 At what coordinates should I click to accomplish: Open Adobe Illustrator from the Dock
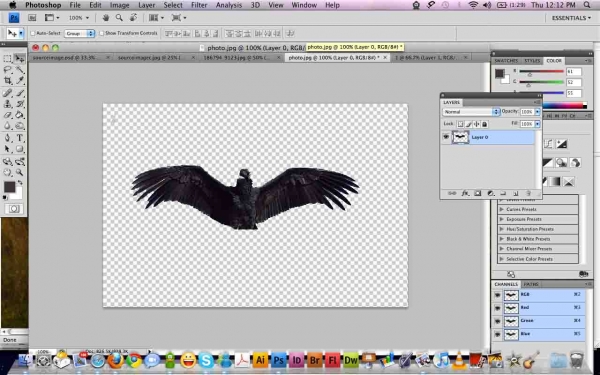[x=260, y=360]
